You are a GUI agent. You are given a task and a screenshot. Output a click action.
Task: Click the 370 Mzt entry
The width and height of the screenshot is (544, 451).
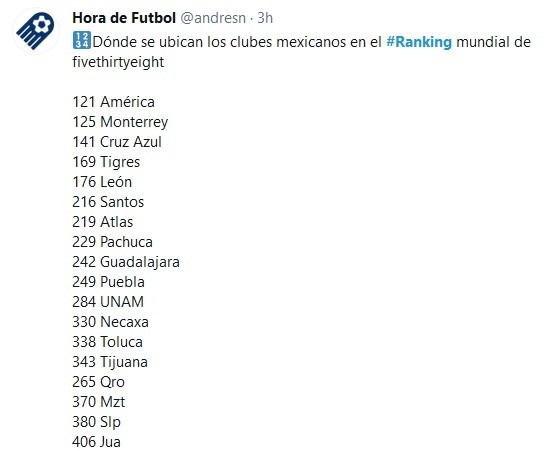click(99, 402)
